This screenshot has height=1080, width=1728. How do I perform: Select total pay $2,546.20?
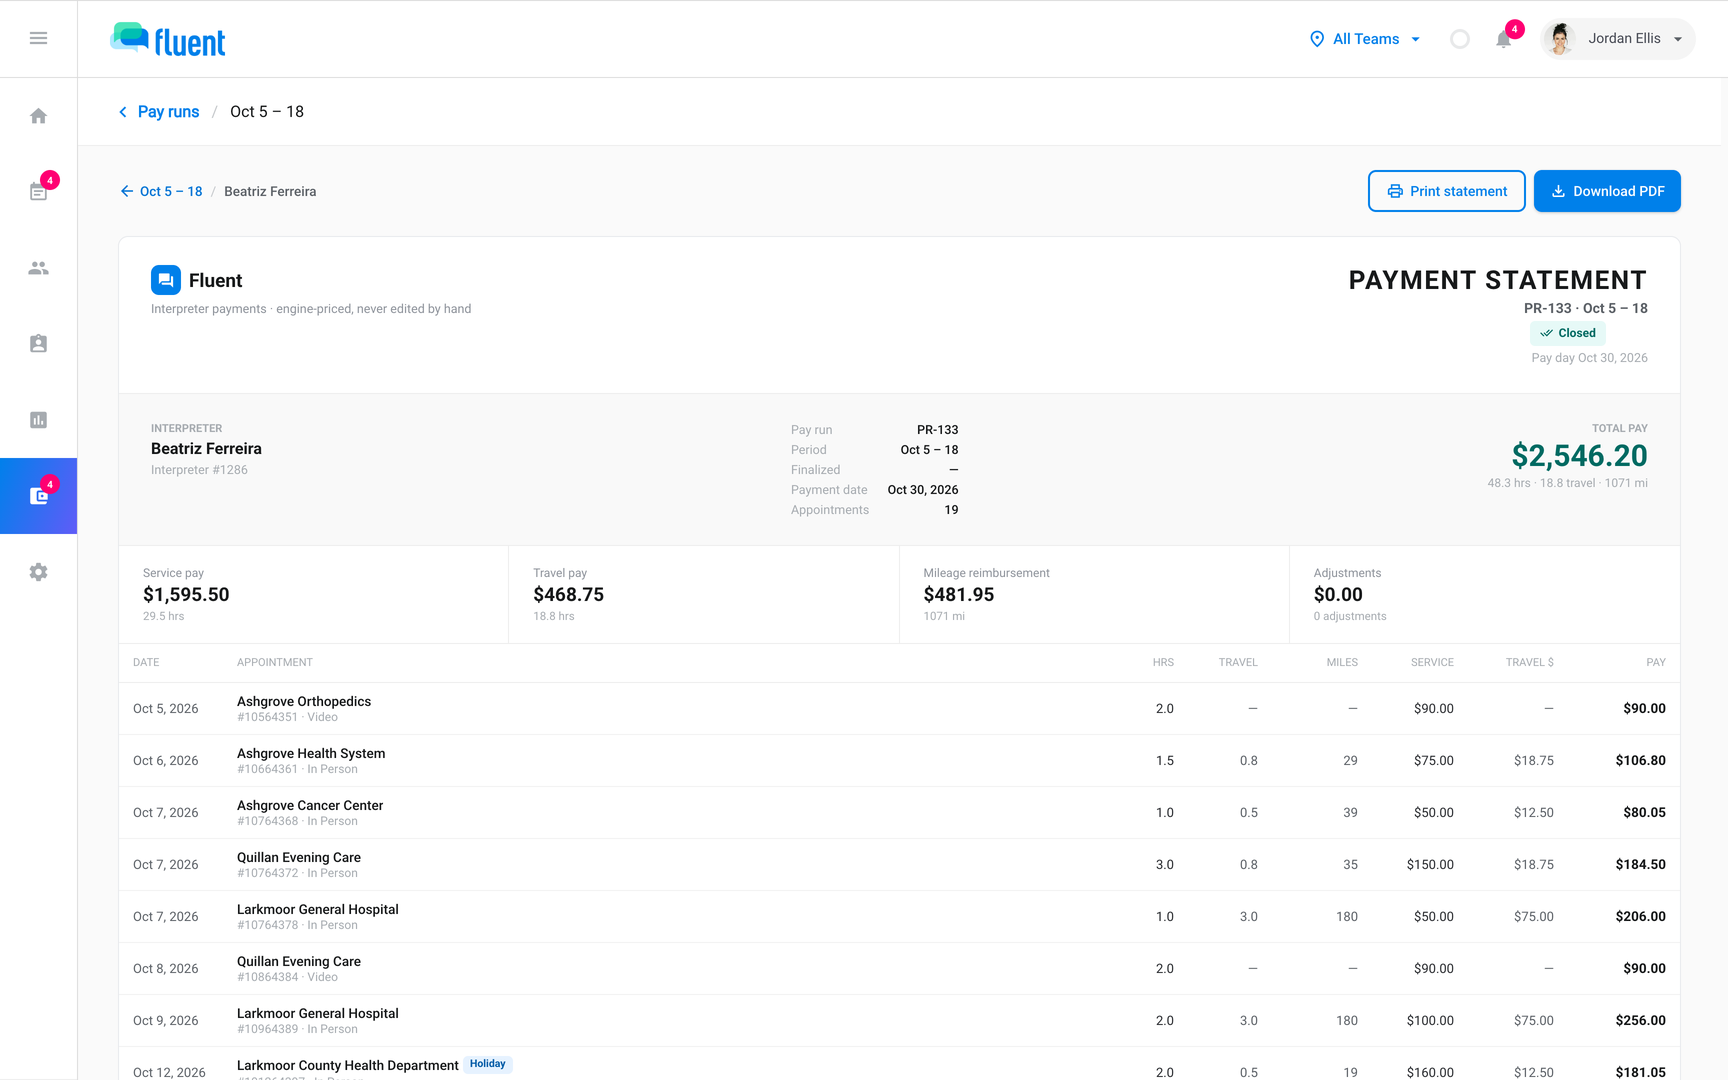(1579, 456)
